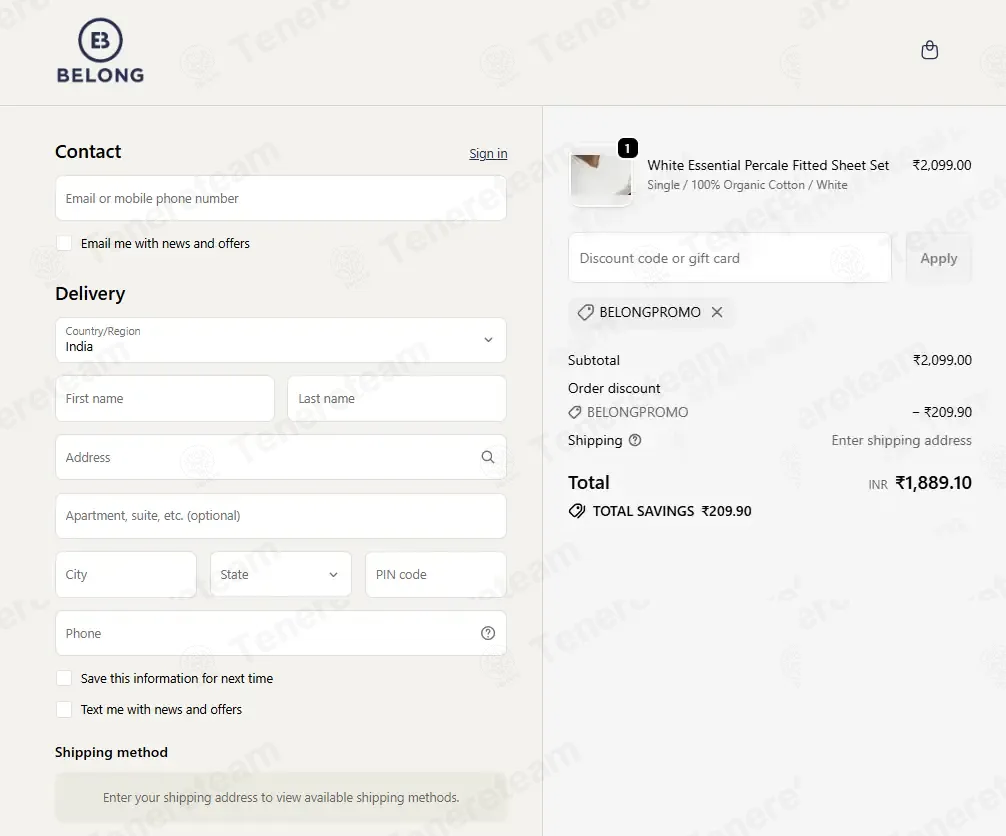Click the Apply discount button
The width and height of the screenshot is (1006, 836).
pyautogui.click(x=939, y=258)
